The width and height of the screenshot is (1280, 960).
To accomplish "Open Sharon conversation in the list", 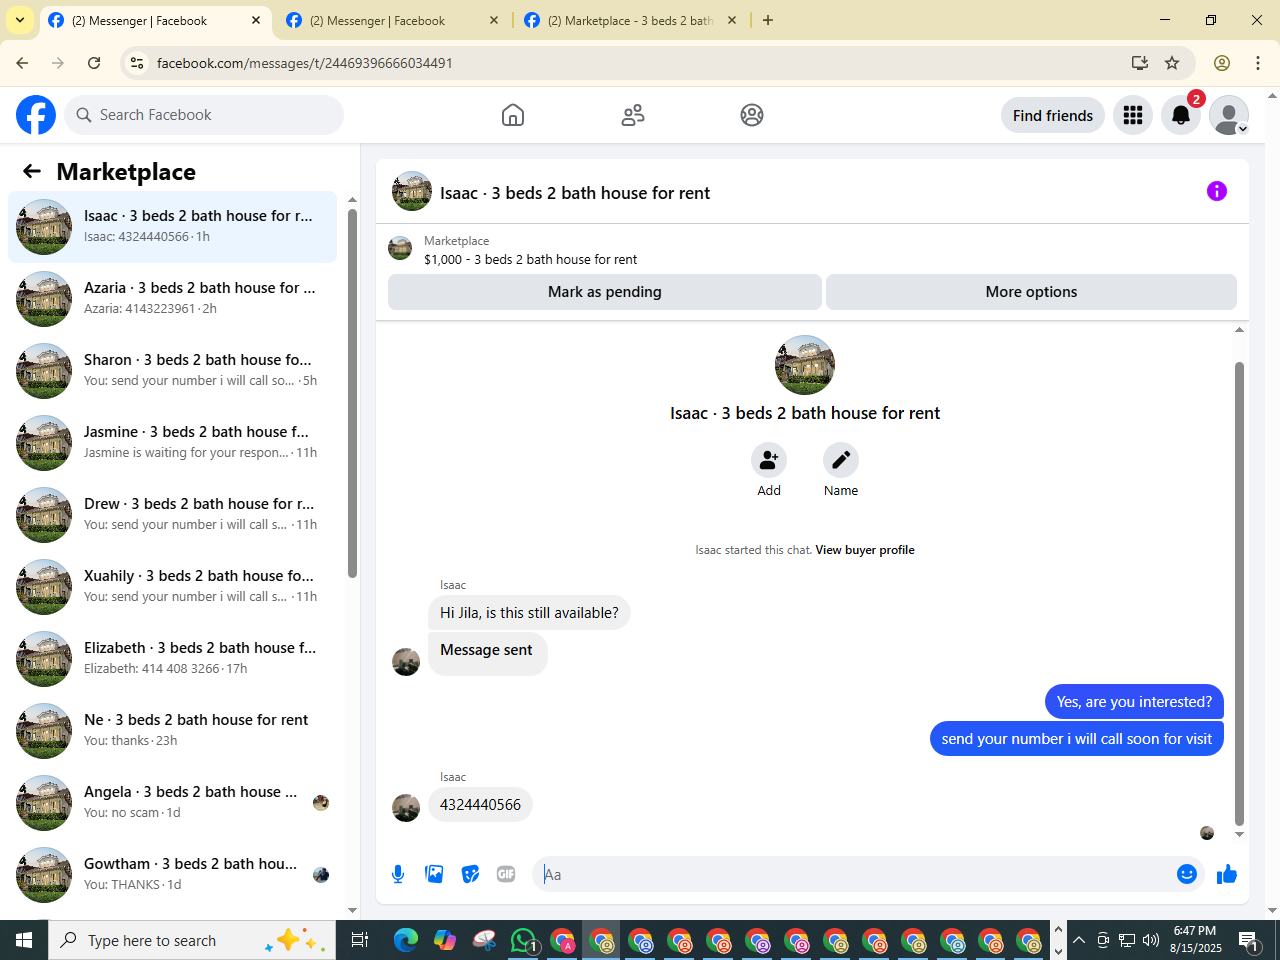I will (172, 371).
